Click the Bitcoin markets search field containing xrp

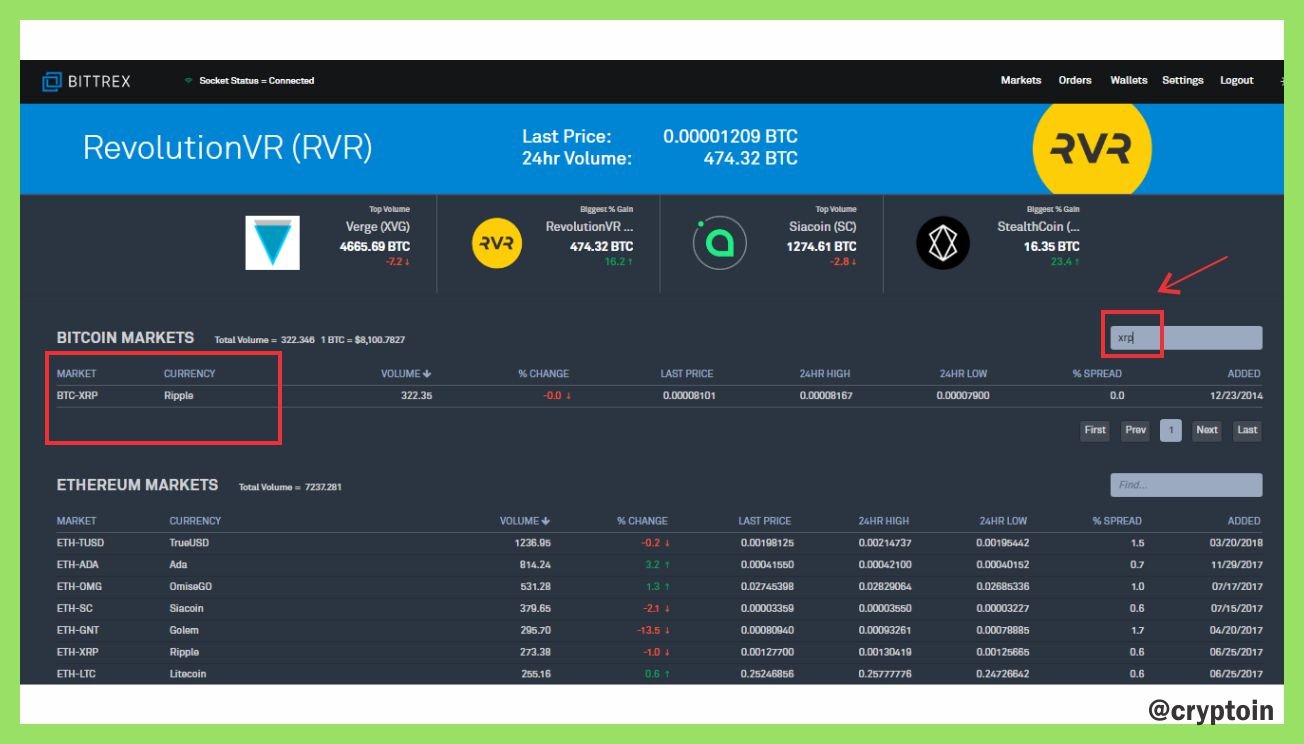[x=1186, y=338]
